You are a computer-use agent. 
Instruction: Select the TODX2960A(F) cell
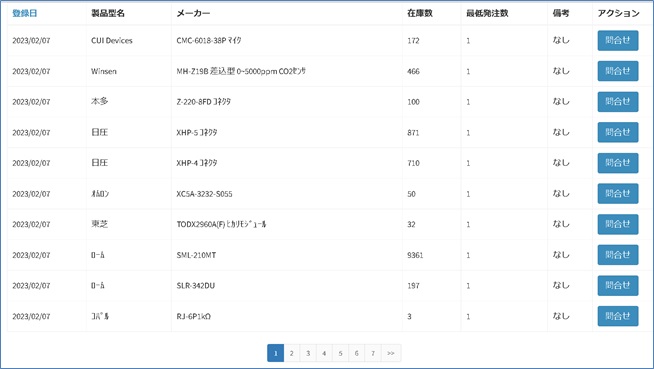(x=221, y=224)
